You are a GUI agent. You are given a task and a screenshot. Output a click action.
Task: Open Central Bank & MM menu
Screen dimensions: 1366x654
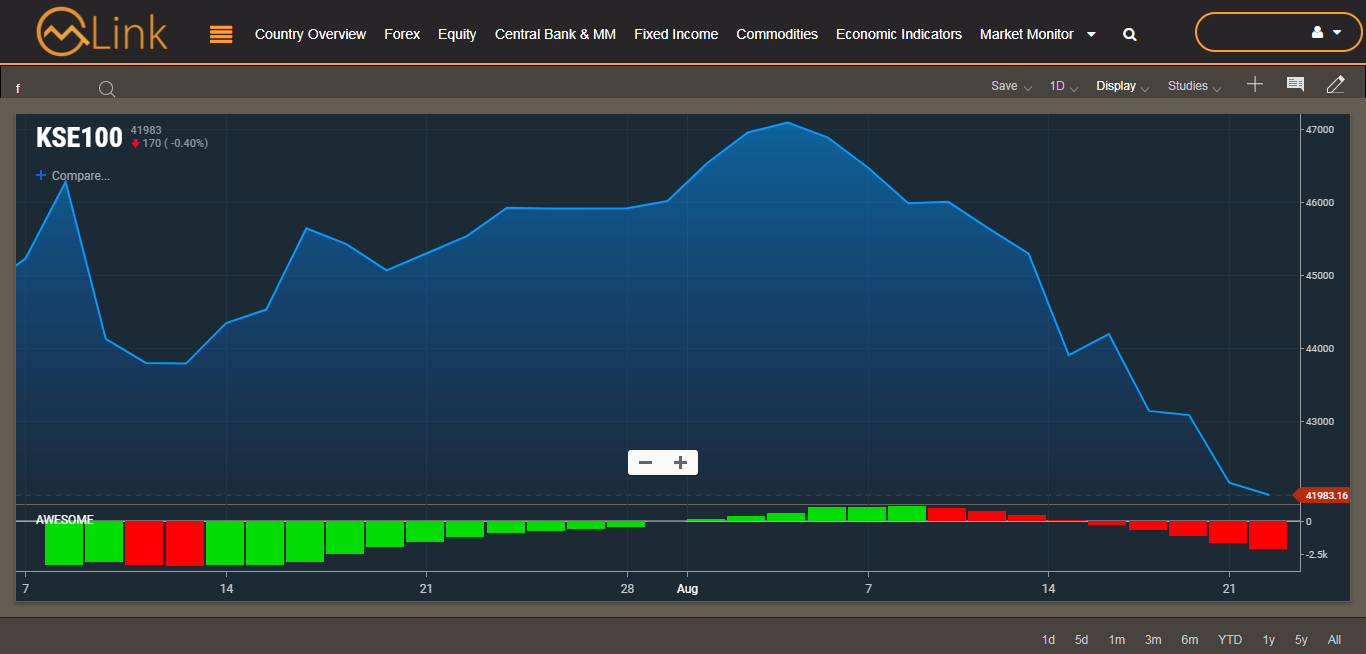555,34
